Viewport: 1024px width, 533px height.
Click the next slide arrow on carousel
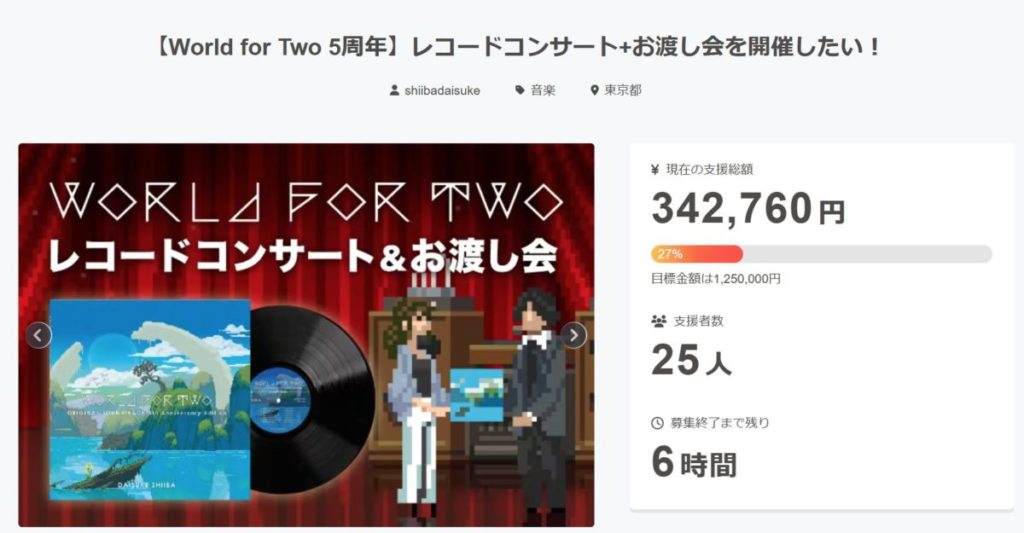[x=573, y=336]
